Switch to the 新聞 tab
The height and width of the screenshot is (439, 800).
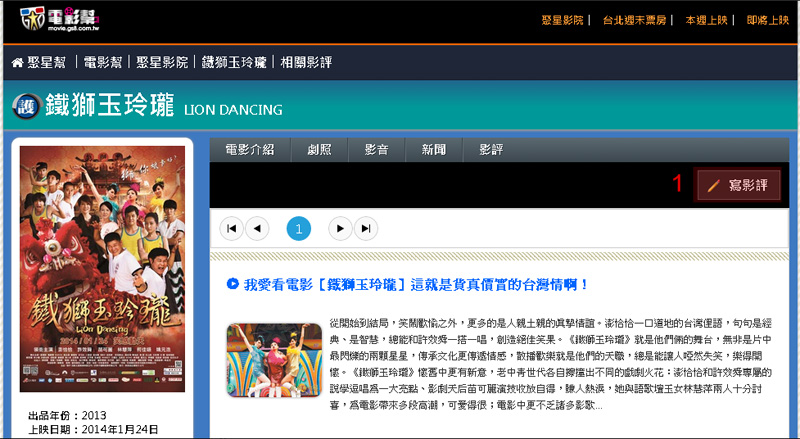[434, 150]
